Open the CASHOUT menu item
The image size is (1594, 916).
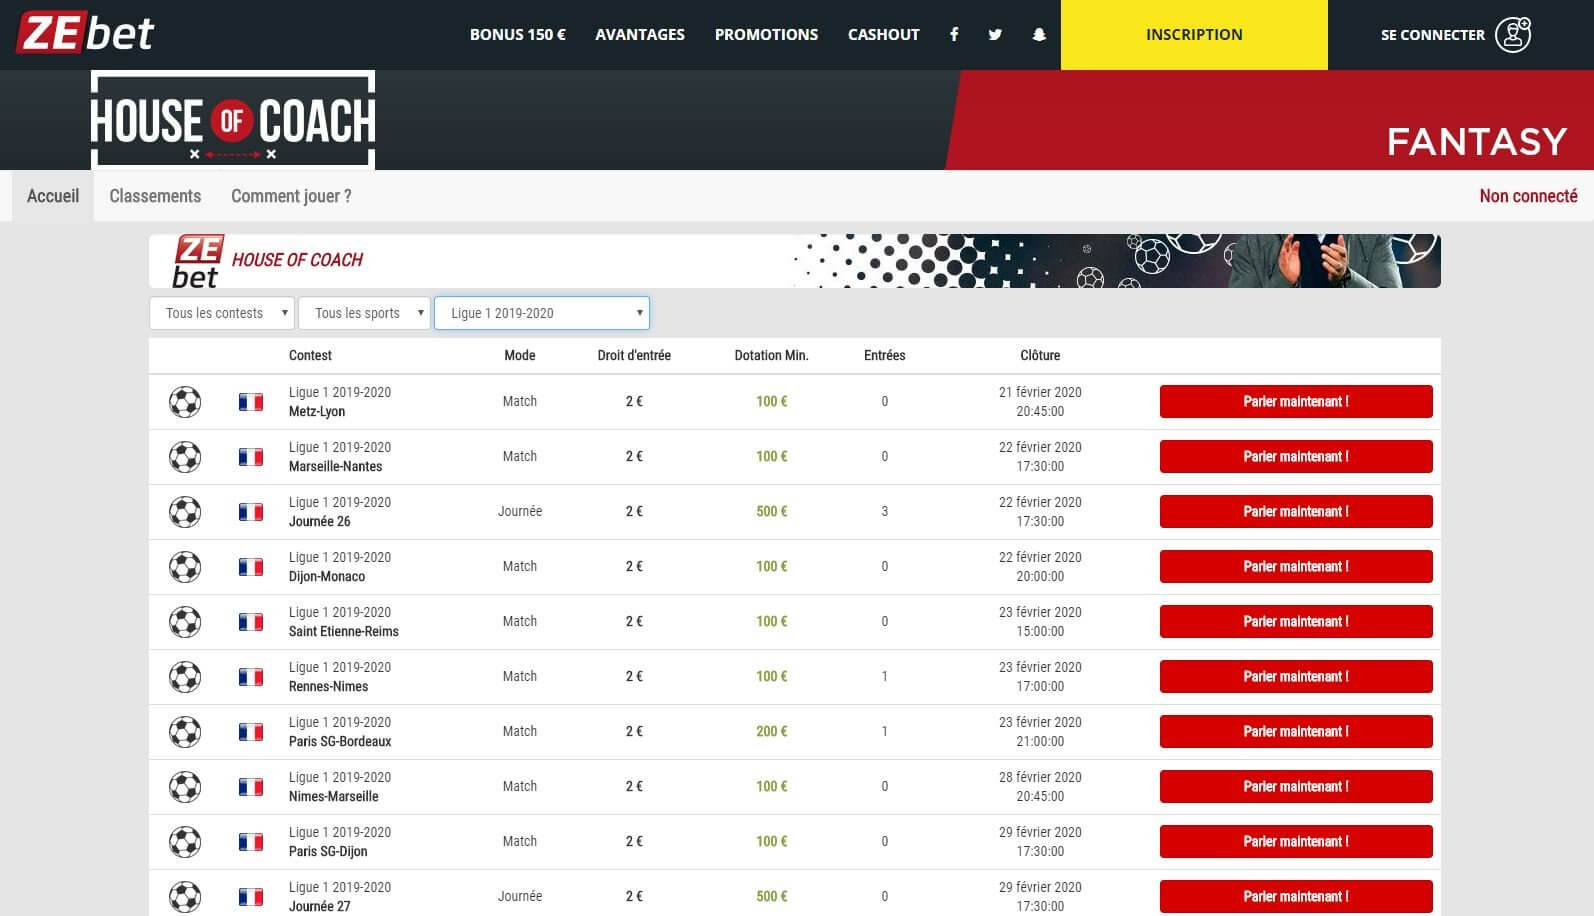pos(884,34)
